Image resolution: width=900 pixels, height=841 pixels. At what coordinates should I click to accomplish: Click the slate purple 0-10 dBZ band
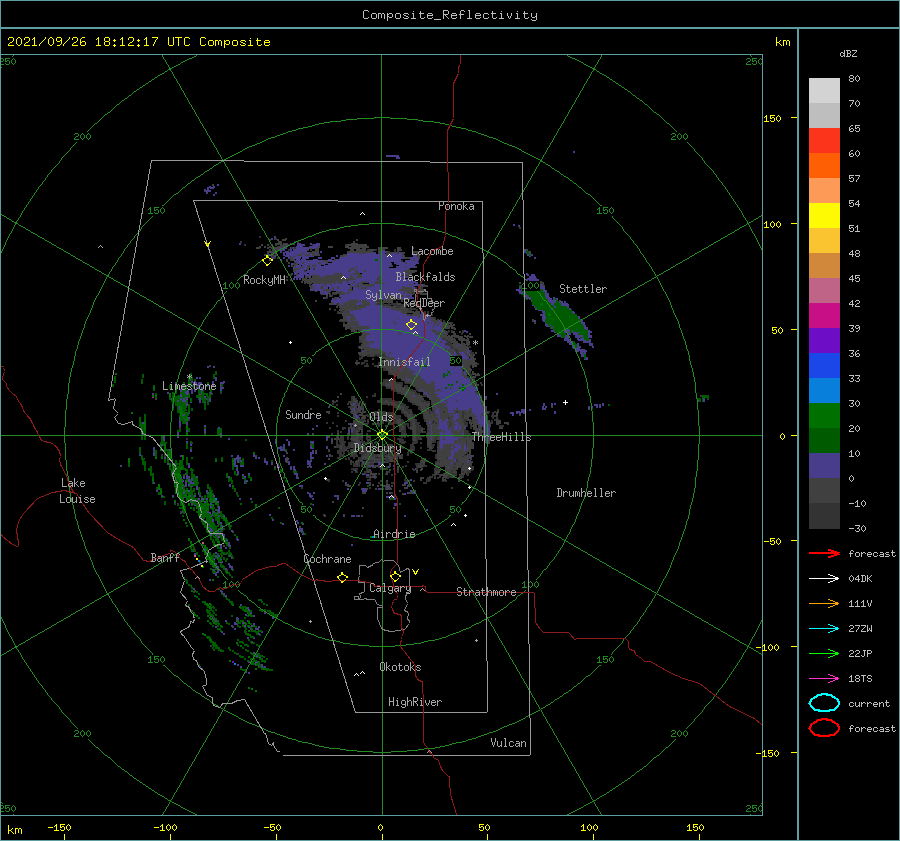click(x=824, y=465)
